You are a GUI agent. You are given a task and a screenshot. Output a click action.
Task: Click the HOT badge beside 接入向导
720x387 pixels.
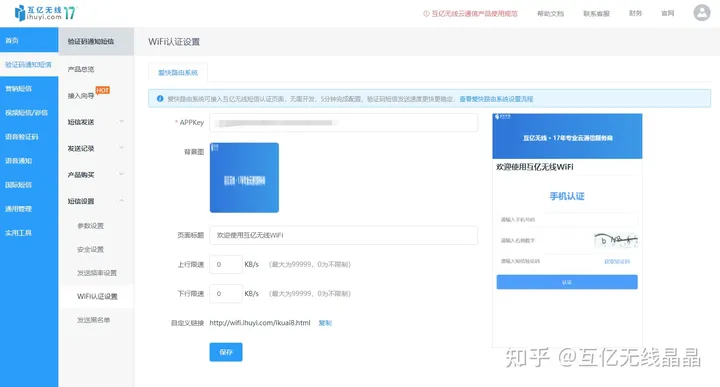point(102,90)
